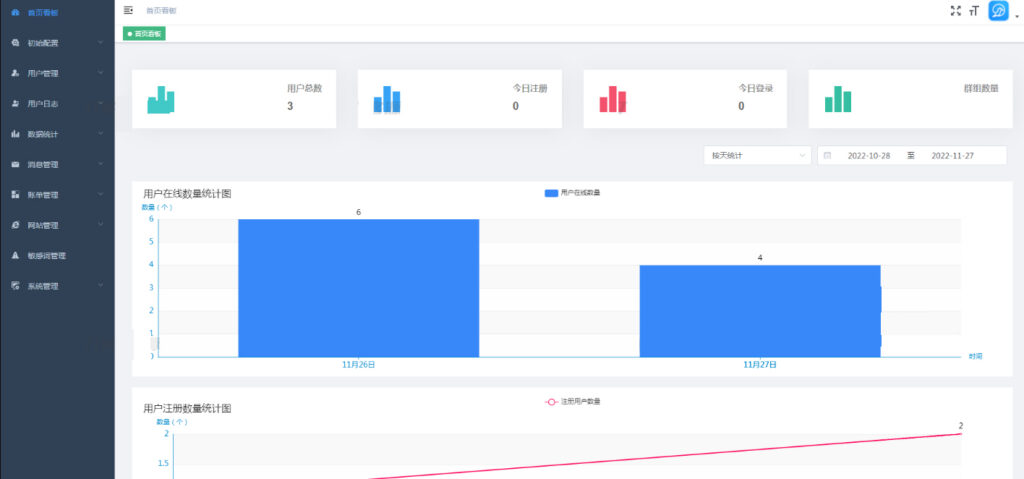Click the 11月26日 bar in chart
Screen dimensions: 1024x479
(x=358, y=288)
